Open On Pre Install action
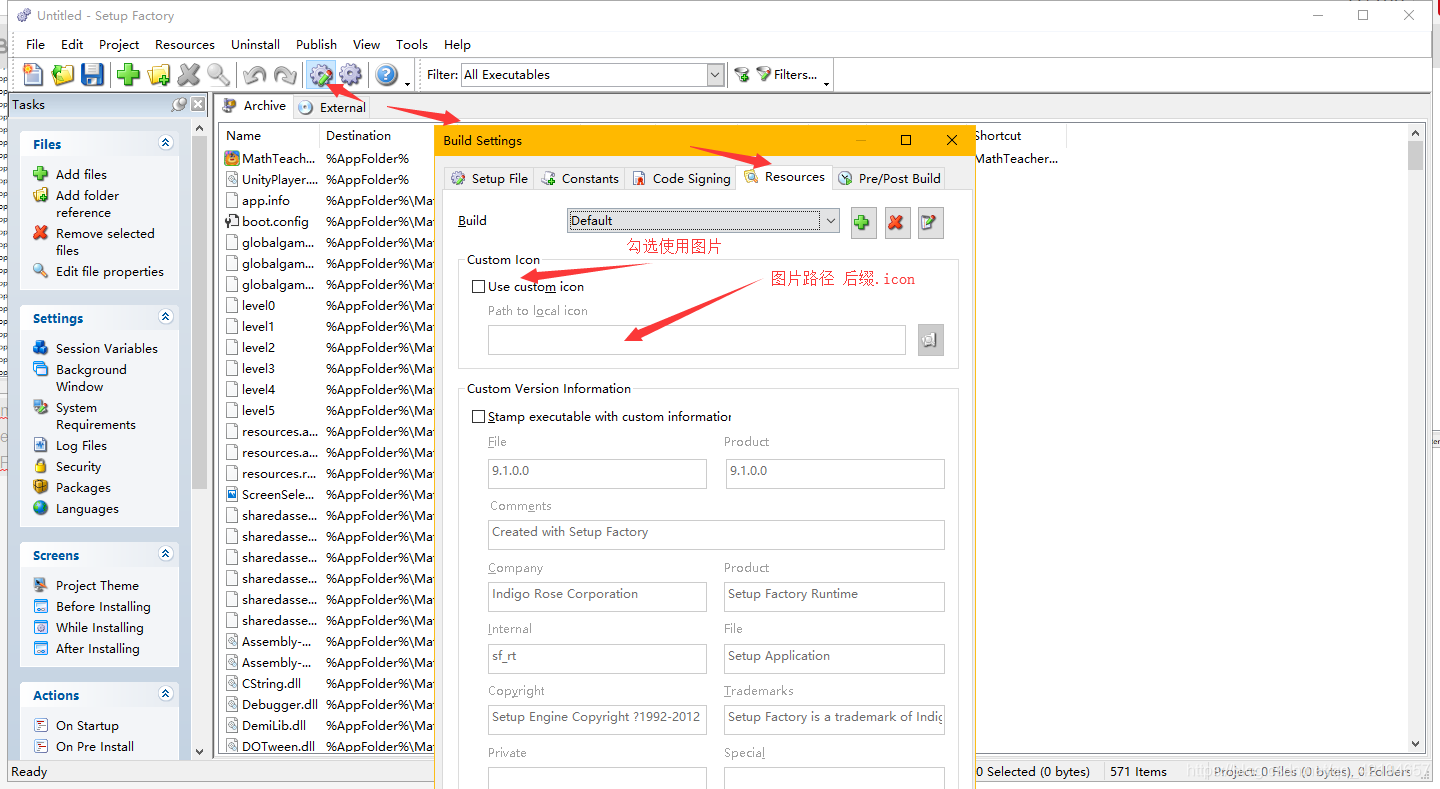Image resolution: width=1440 pixels, height=789 pixels. 95,747
